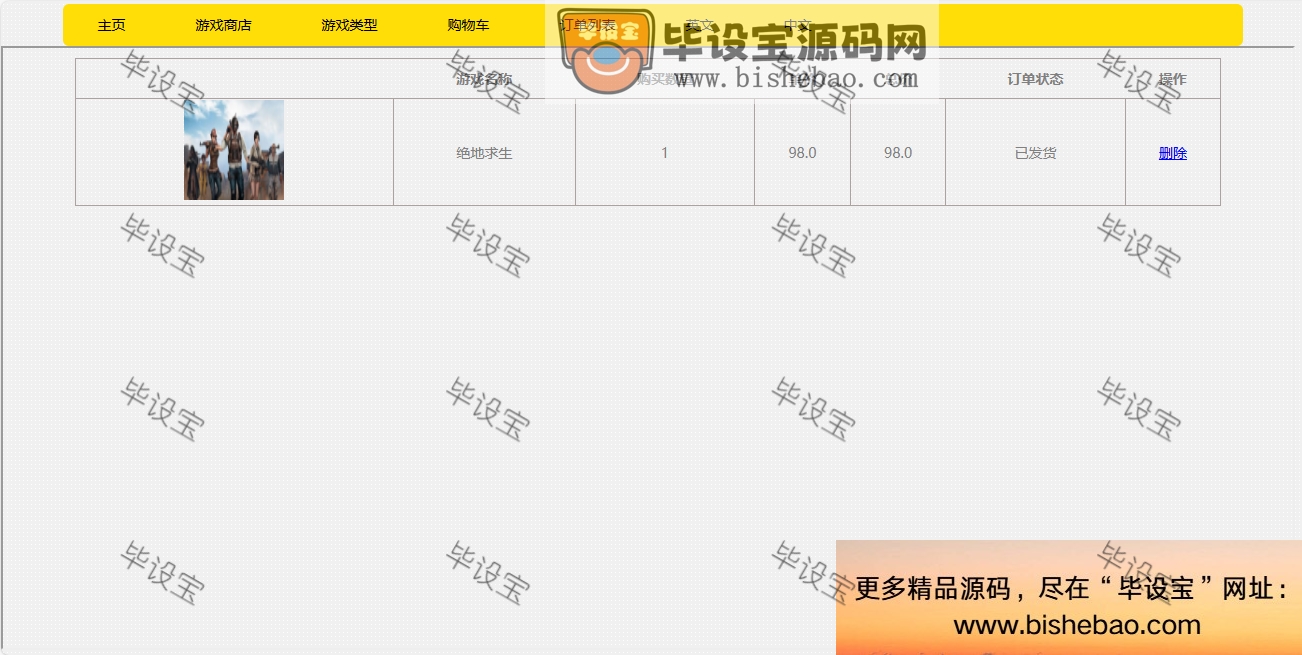The image size is (1302, 655).
Task: Click the 游戏名称 column header
Action: (x=485, y=79)
